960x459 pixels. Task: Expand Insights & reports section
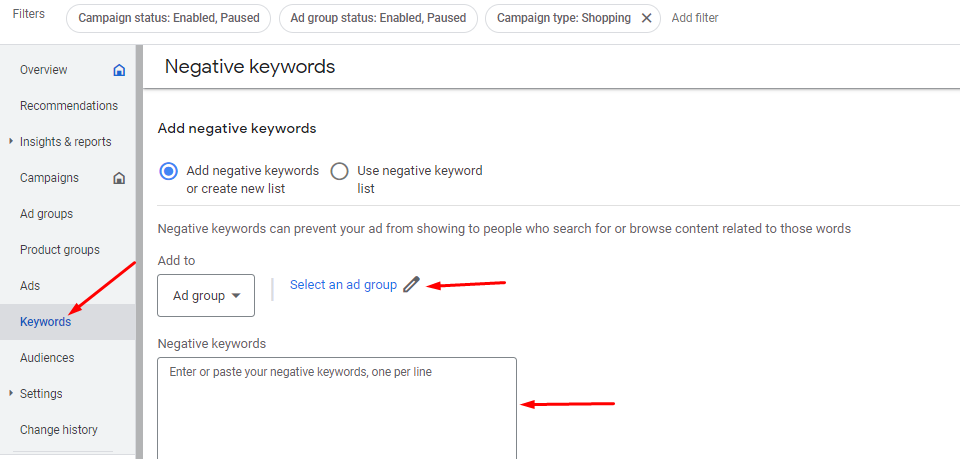tap(11, 142)
